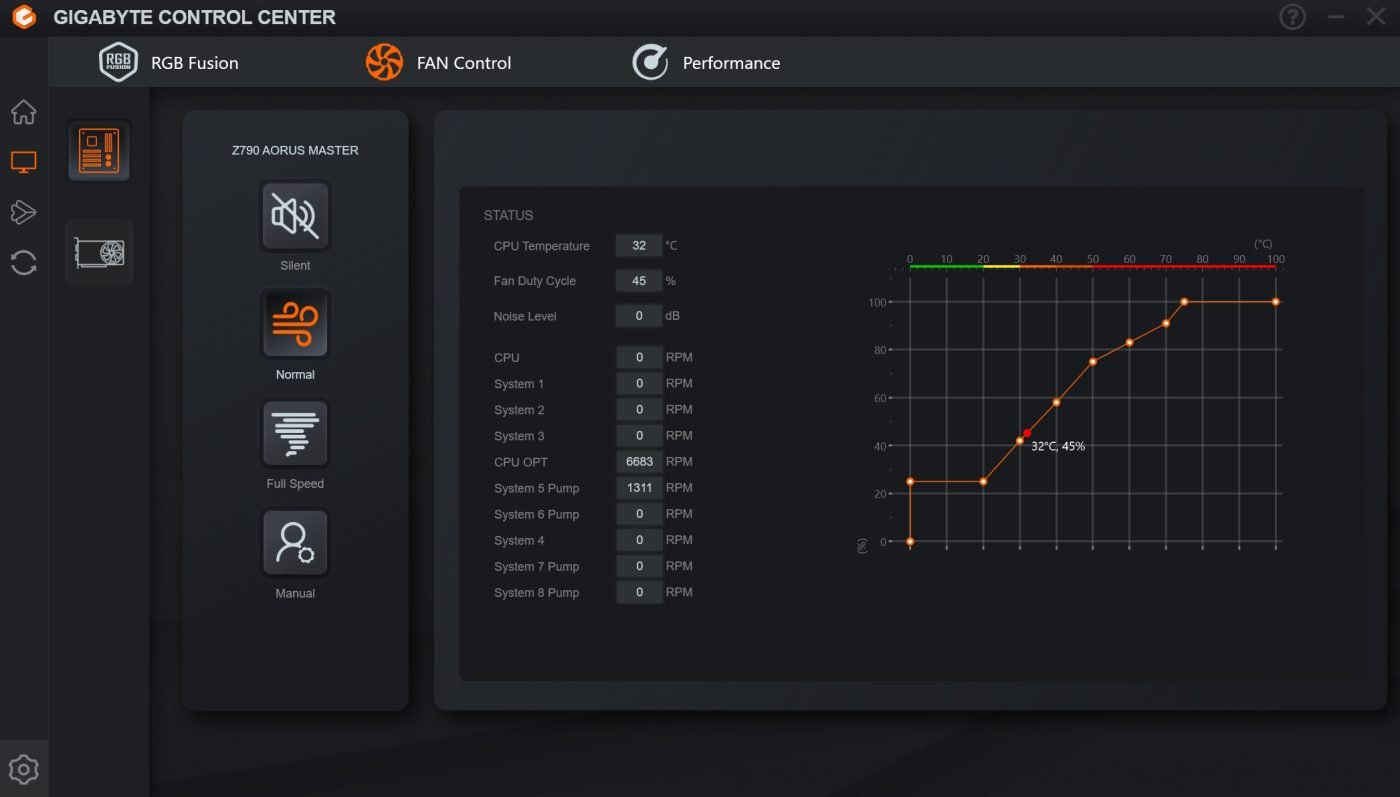Click the System 3 label
This screenshot has height=797, width=1400.
coord(519,436)
